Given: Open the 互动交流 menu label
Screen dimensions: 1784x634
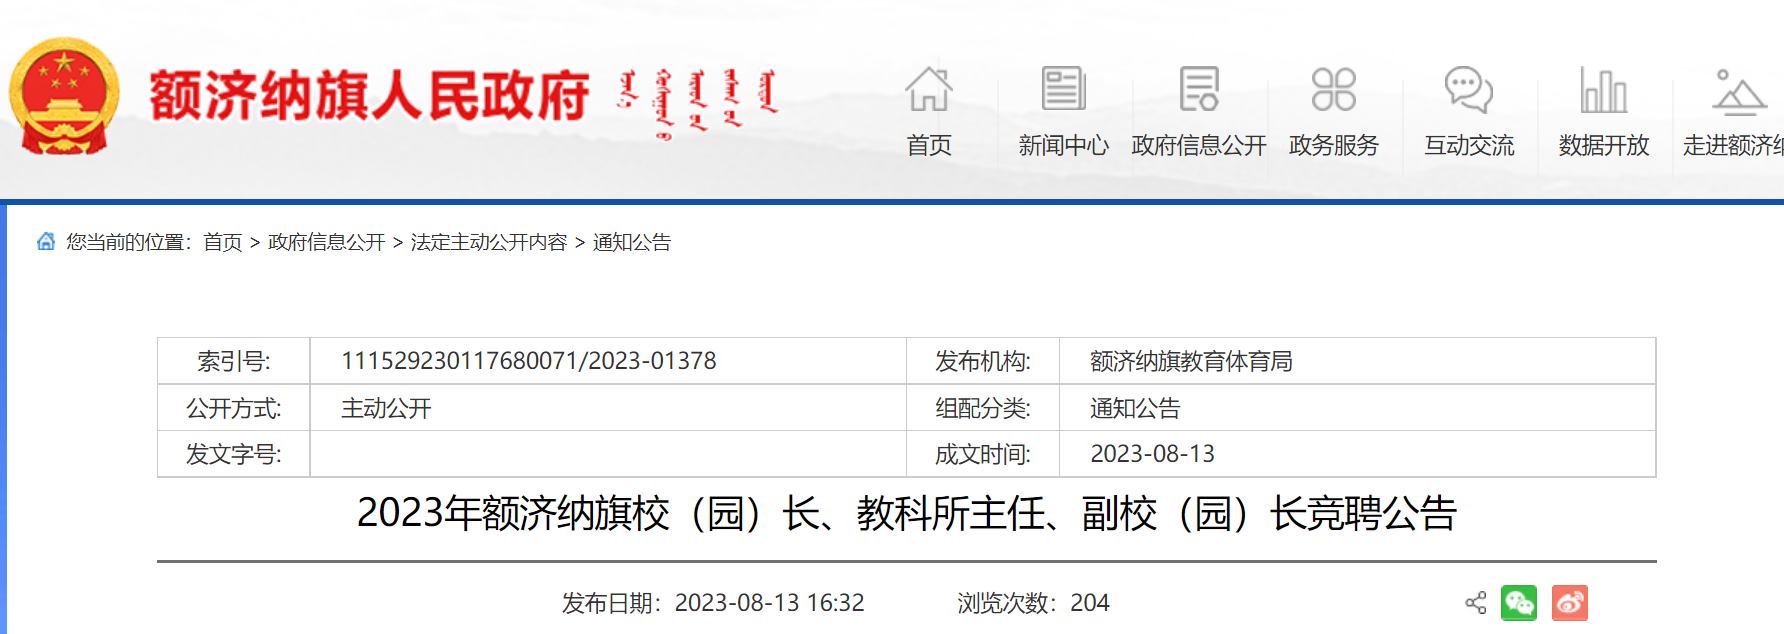Looking at the screenshot, I should (1469, 145).
